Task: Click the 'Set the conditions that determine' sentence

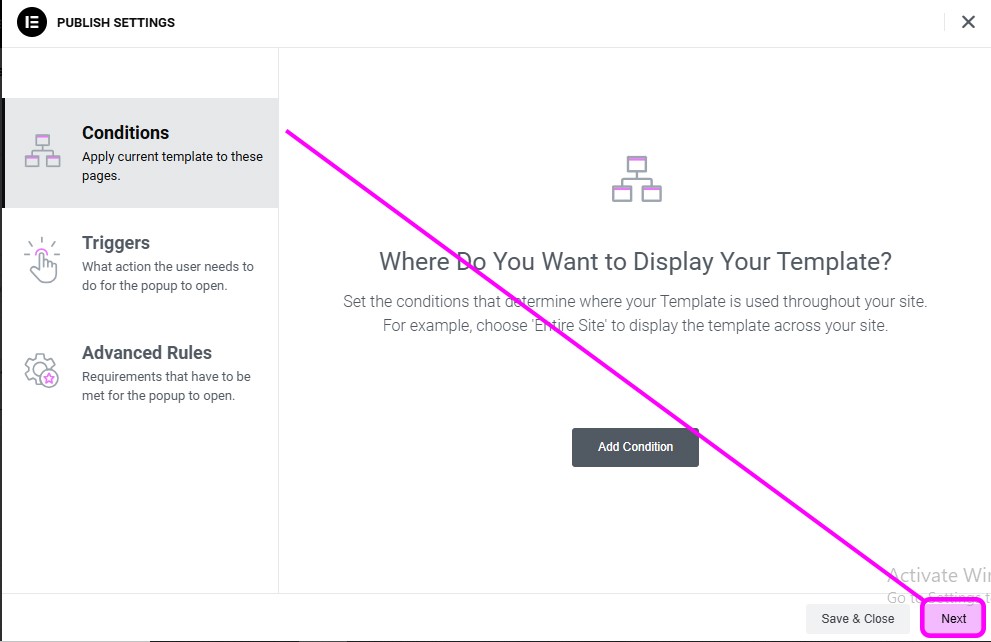Action: coord(635,301)
